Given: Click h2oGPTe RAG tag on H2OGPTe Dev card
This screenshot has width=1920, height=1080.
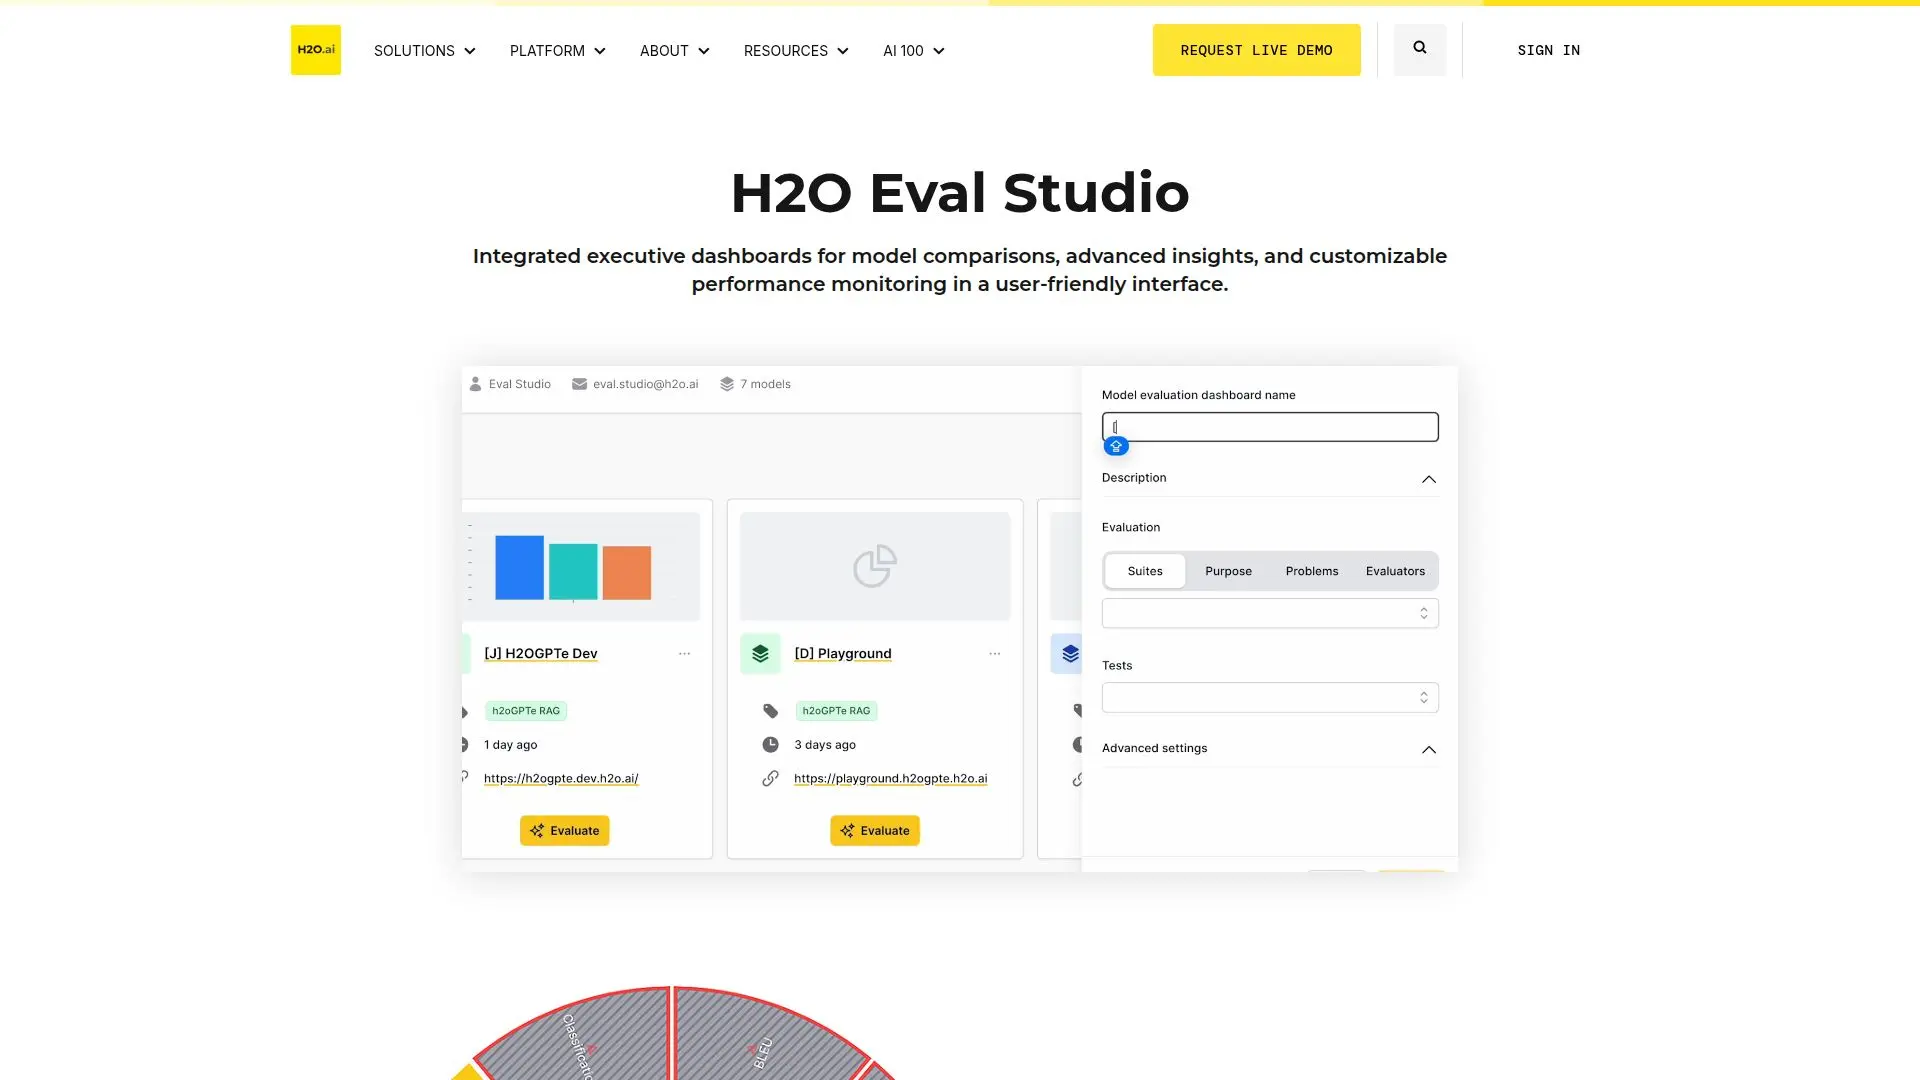Looking at the screenshot, I should click(526, 711).
